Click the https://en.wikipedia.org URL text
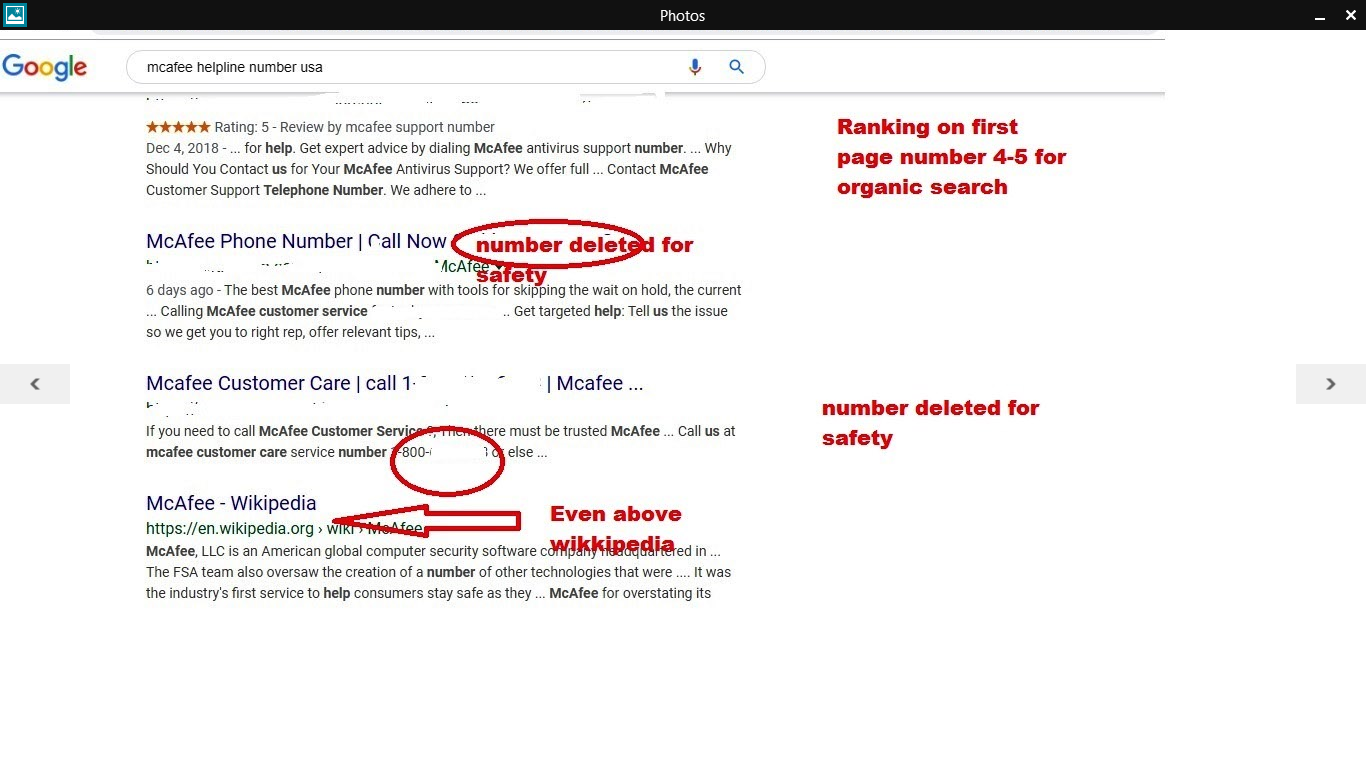This screenshot has height=768, width=1366. point(230,529)
